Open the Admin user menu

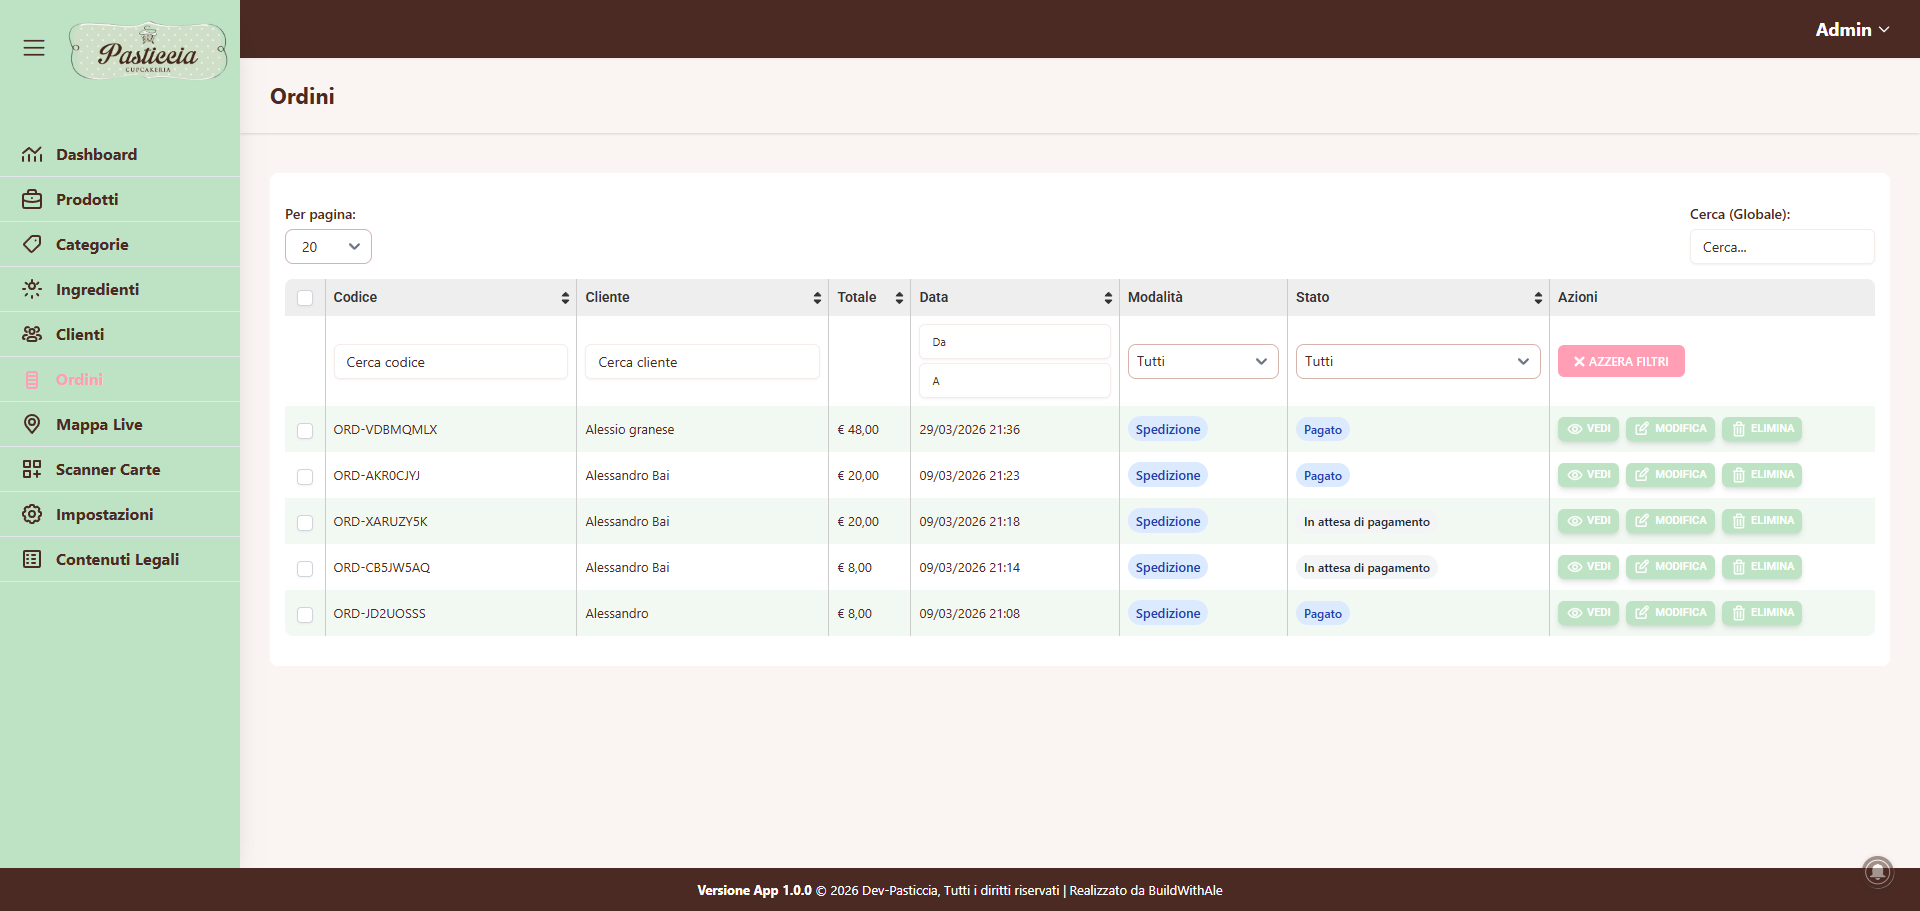click(1852, 30)
